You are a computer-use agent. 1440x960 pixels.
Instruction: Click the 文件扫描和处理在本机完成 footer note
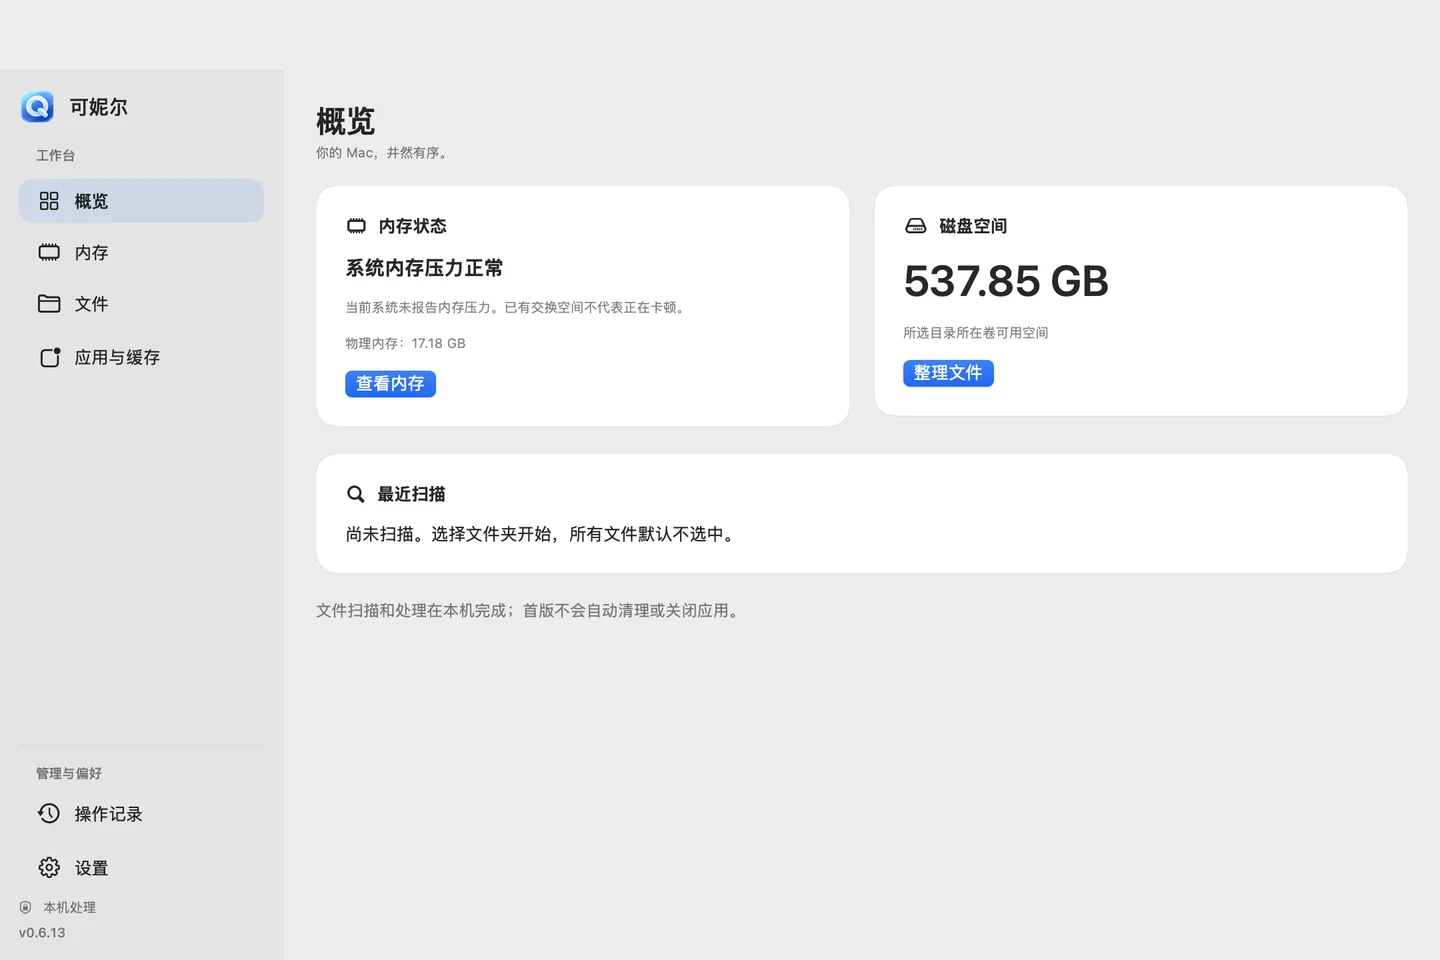point(530,610)
